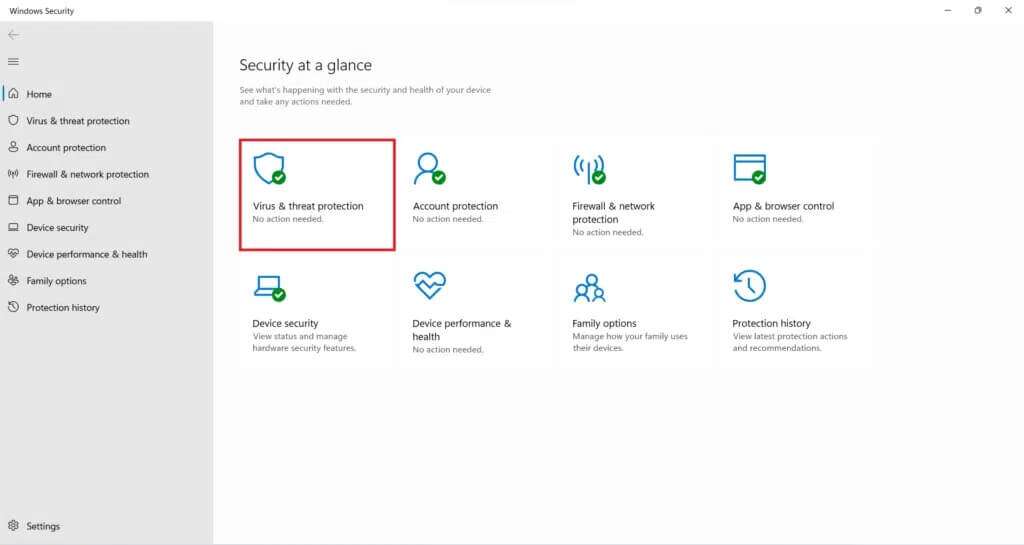This screenshot has width=1024, height=545.
Task: Open Settings at bottom of sidebar
Action: 43,526
